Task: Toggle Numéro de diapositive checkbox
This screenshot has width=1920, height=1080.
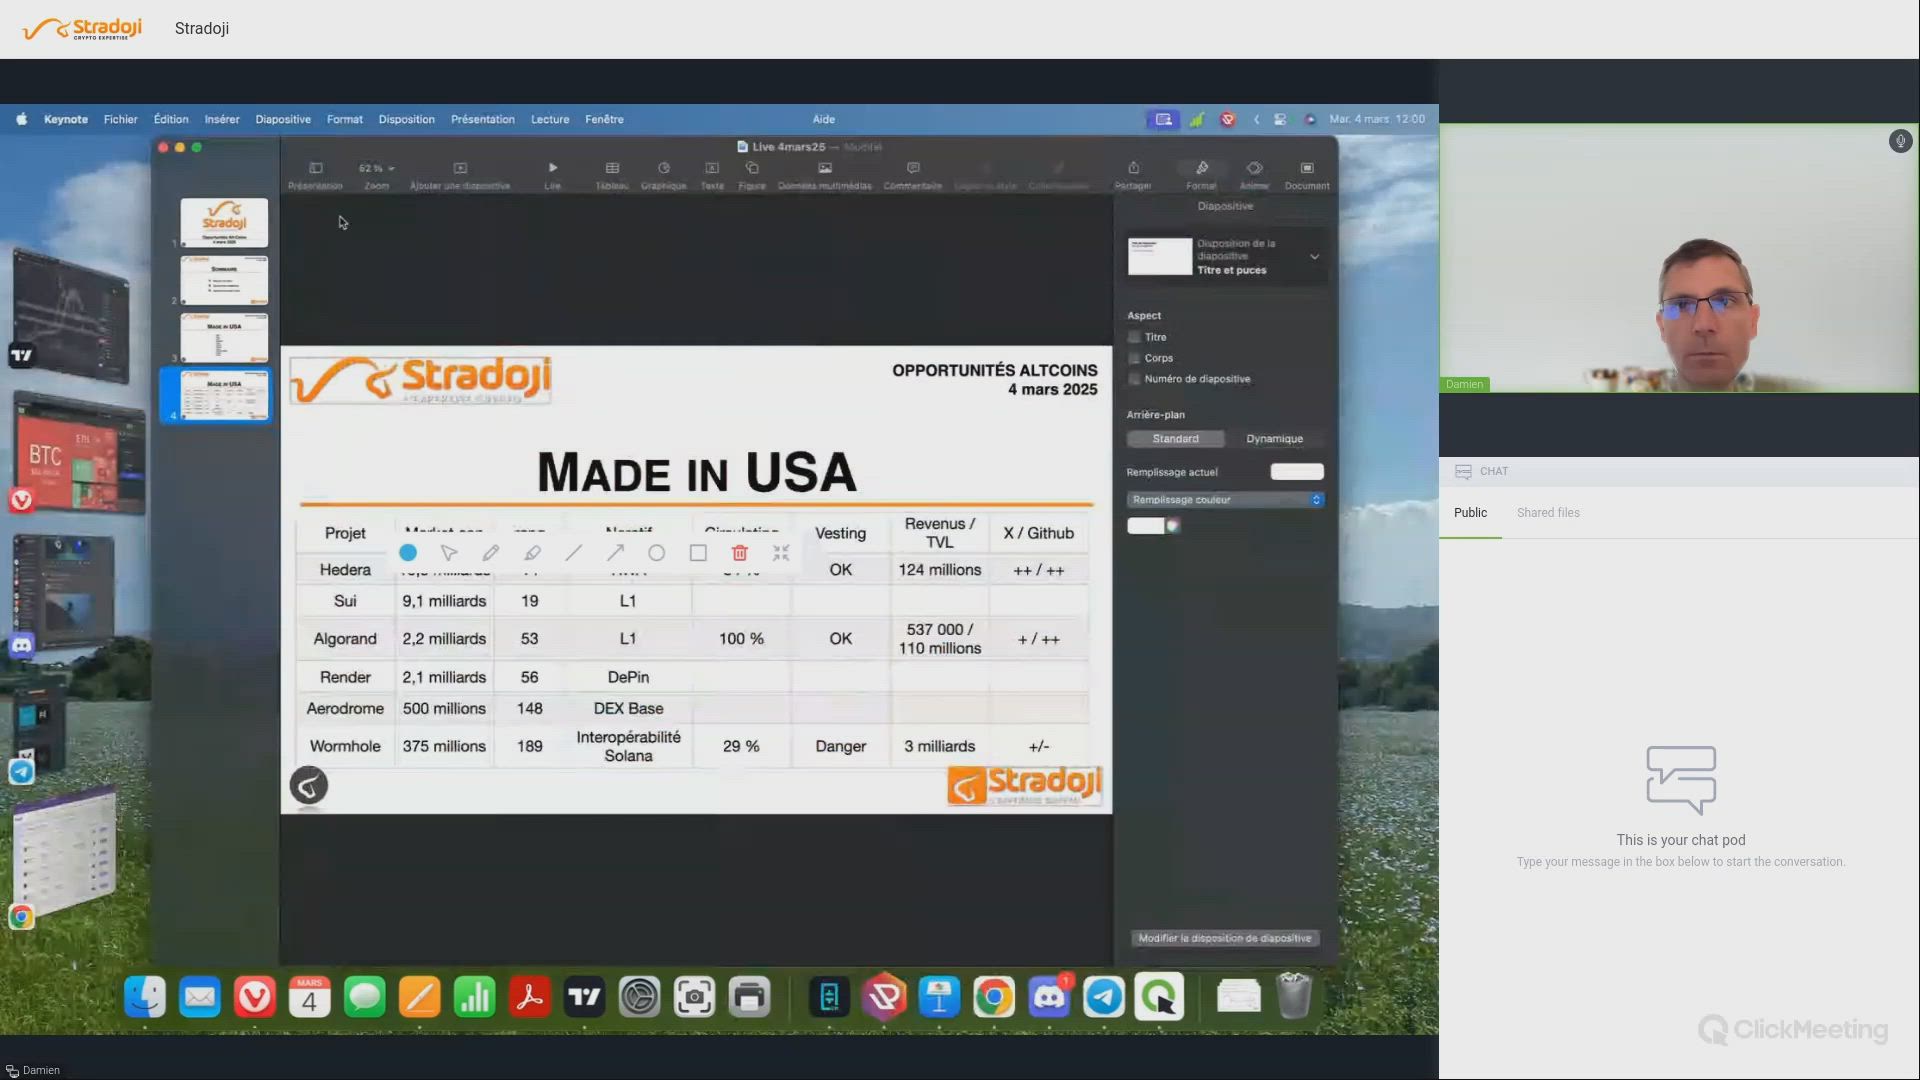Action: 1134,379
